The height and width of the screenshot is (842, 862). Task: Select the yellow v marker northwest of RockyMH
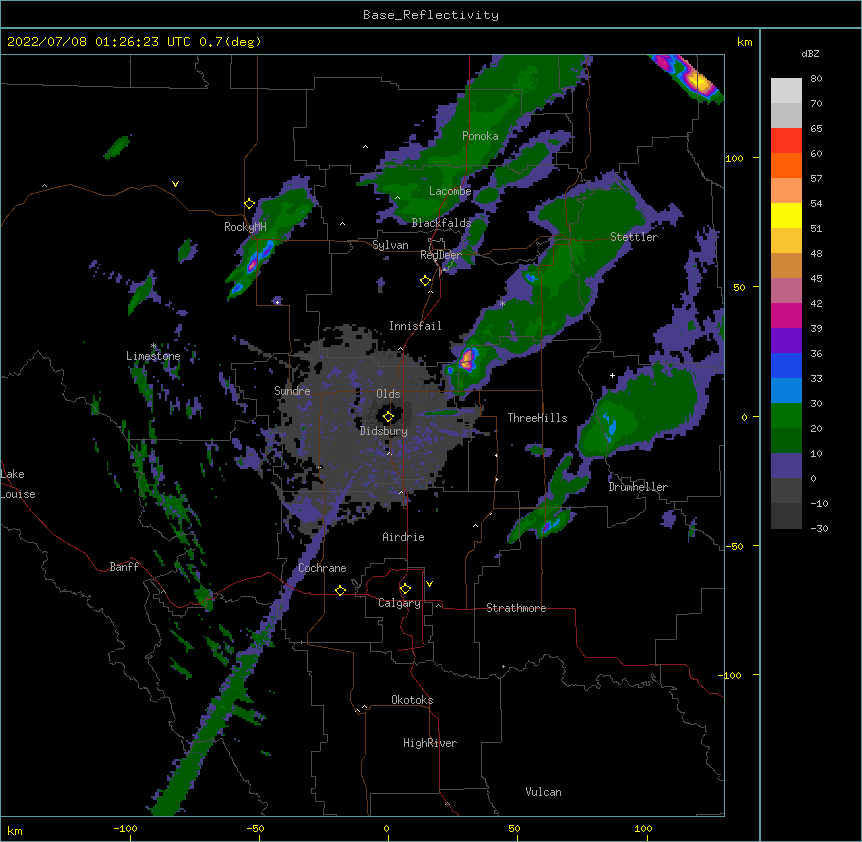click(175, 184)
